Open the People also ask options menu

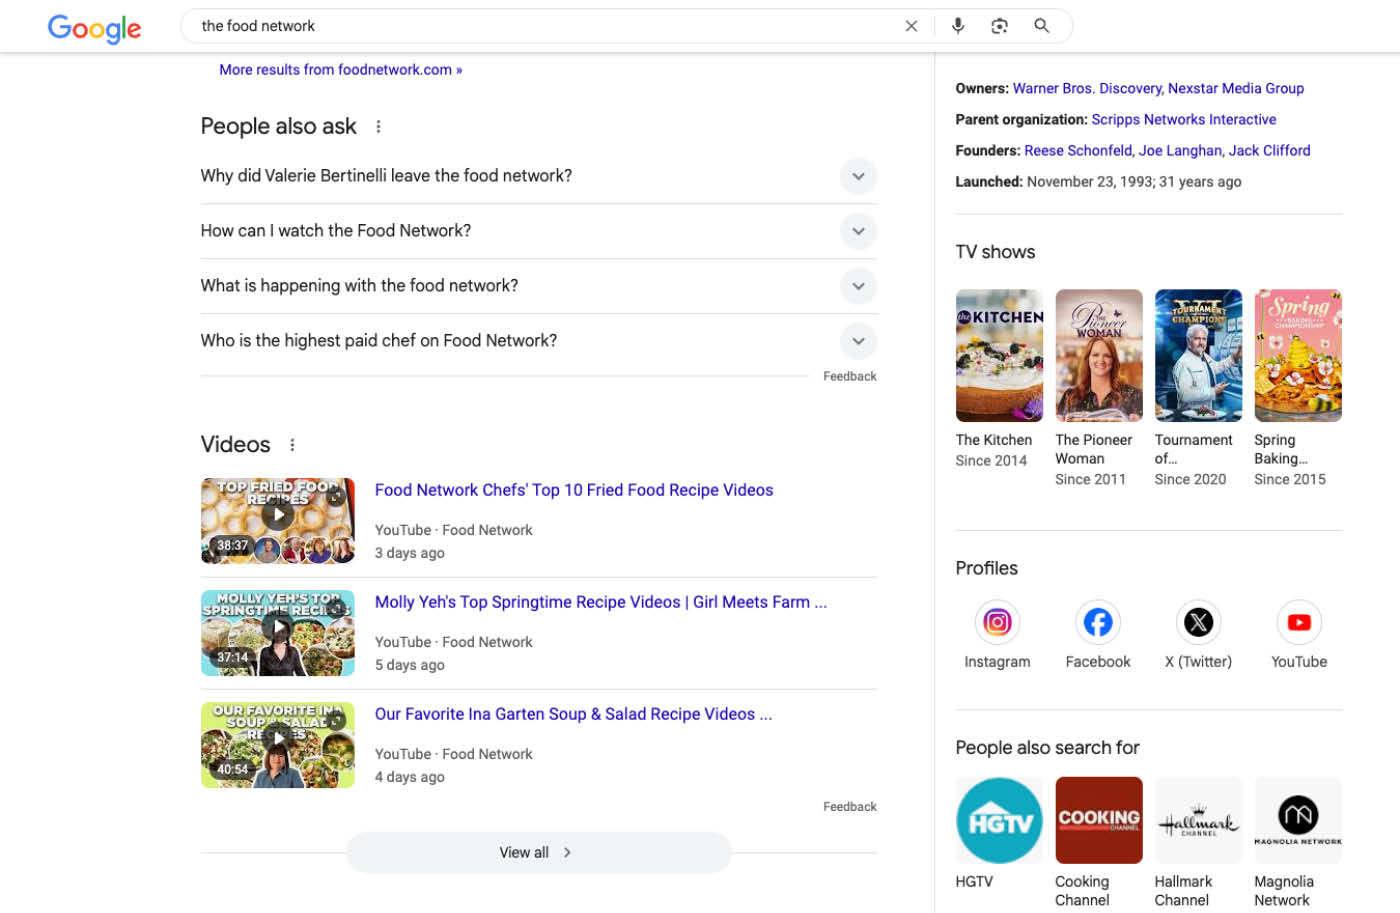point(378,126)
